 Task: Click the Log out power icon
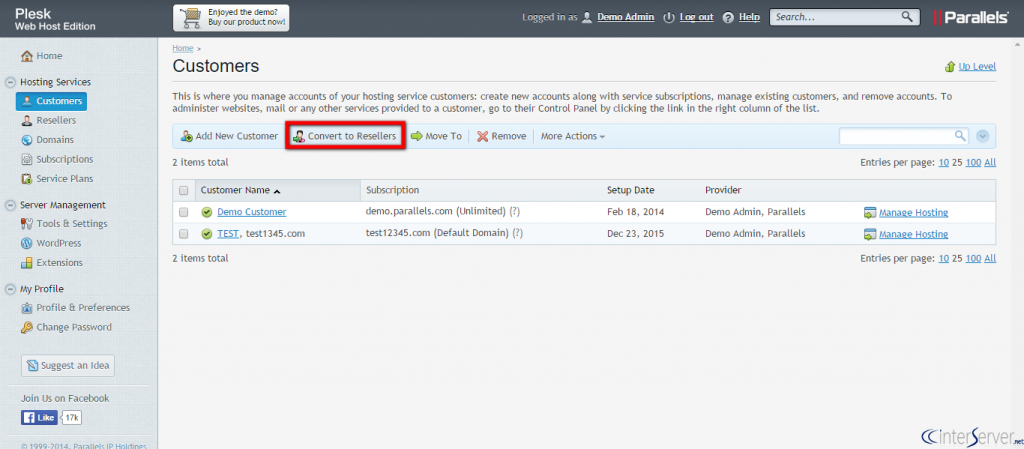(669, 18)
